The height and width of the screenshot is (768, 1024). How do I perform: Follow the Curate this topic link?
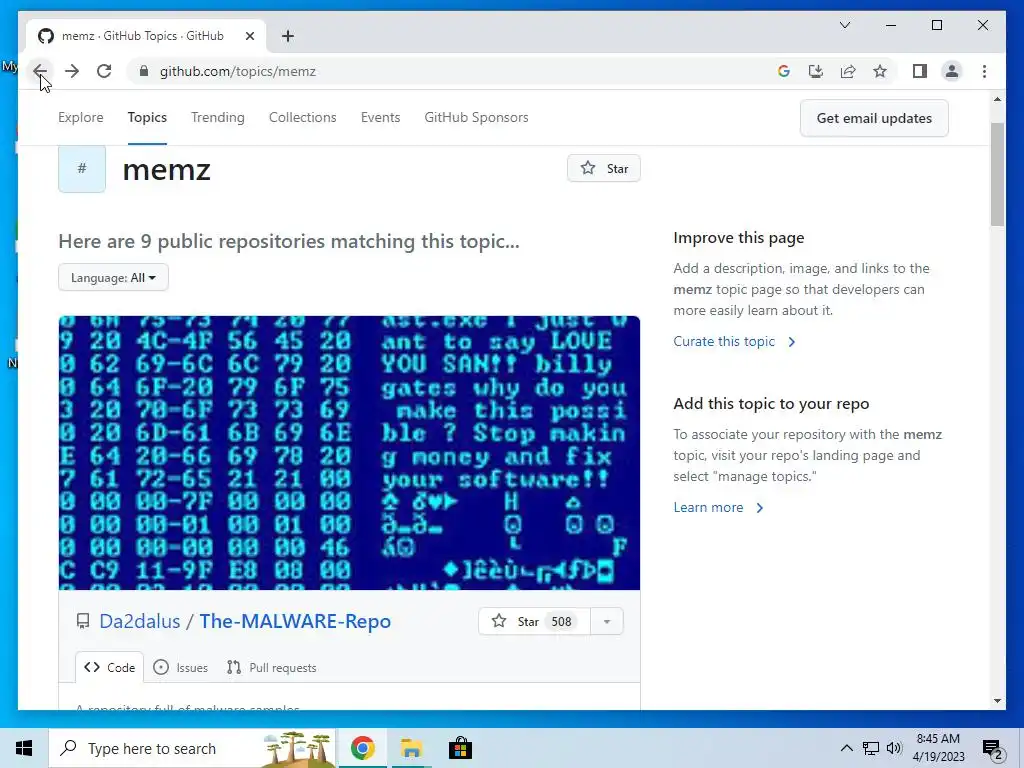click(x=734, y=342)
